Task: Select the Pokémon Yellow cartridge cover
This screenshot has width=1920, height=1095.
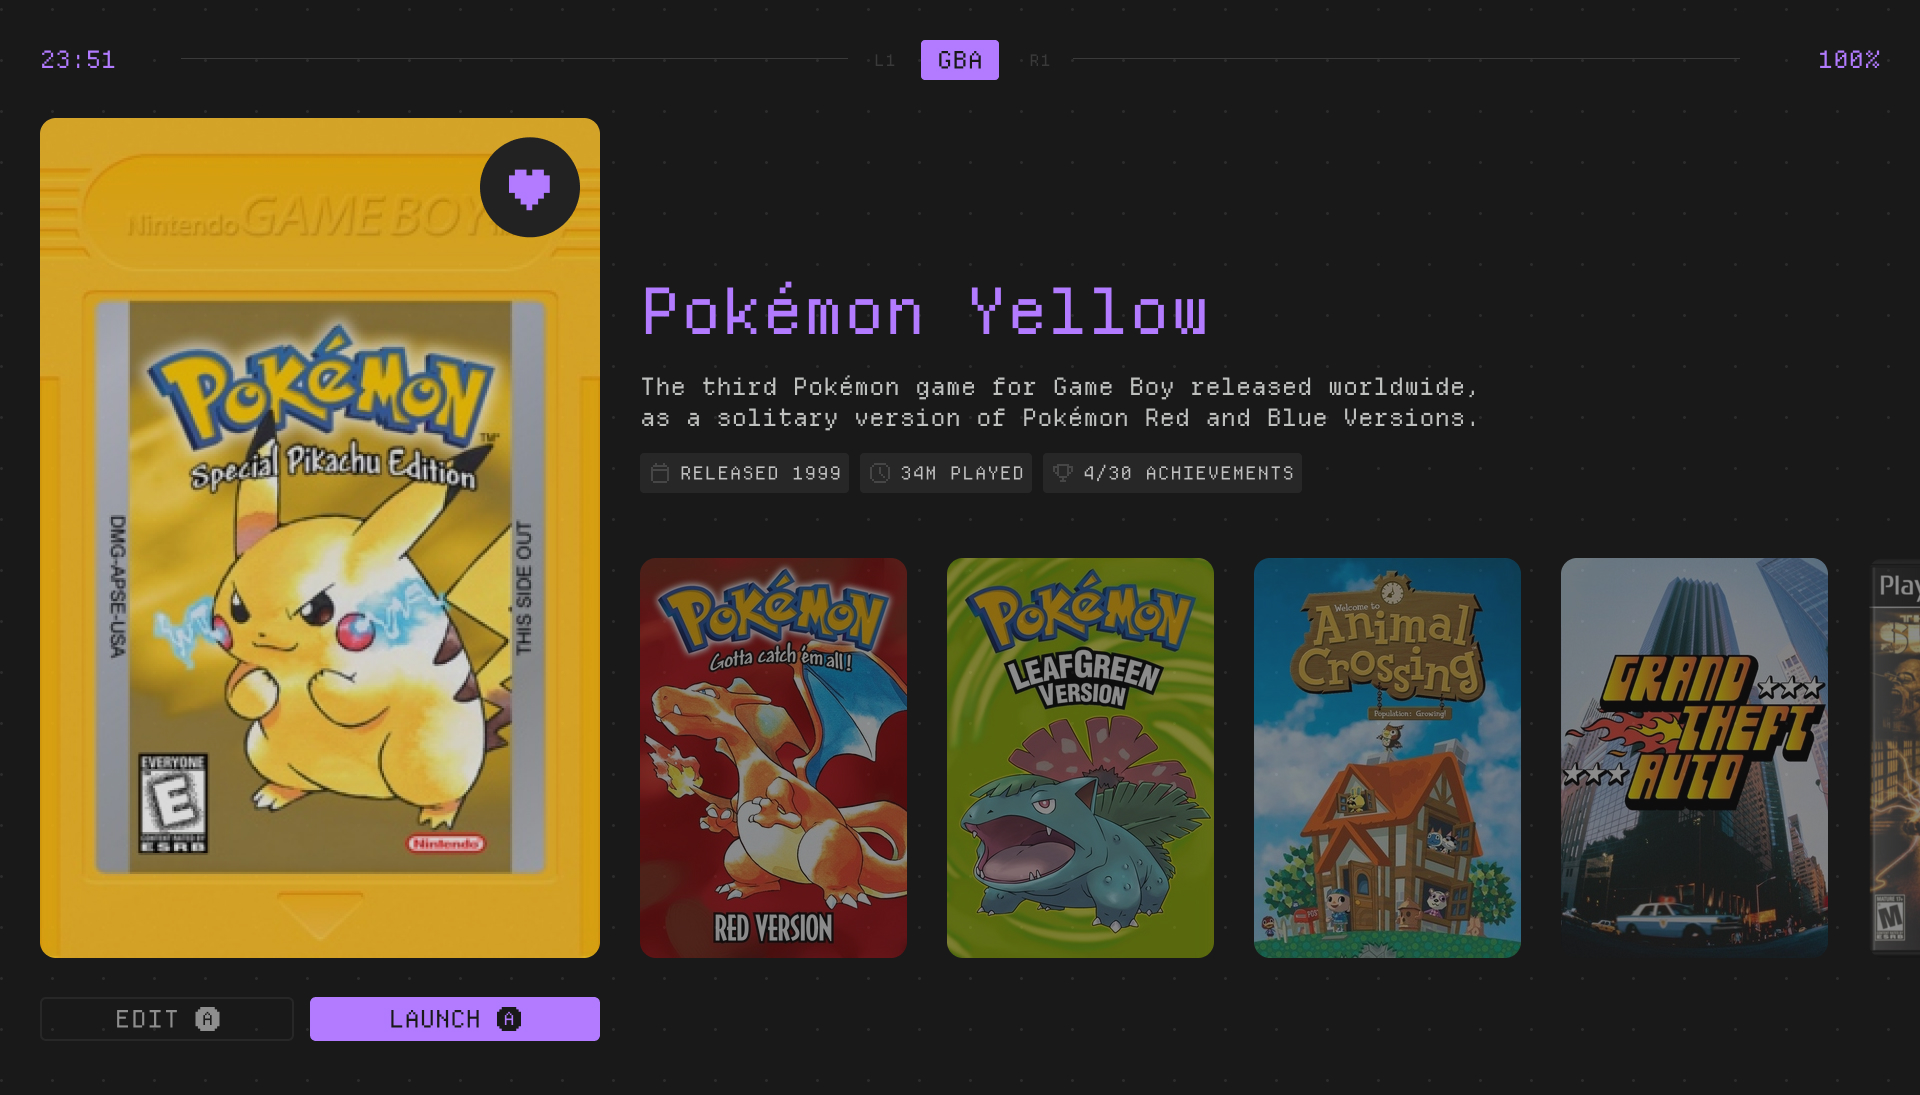Action: (320, 538)
